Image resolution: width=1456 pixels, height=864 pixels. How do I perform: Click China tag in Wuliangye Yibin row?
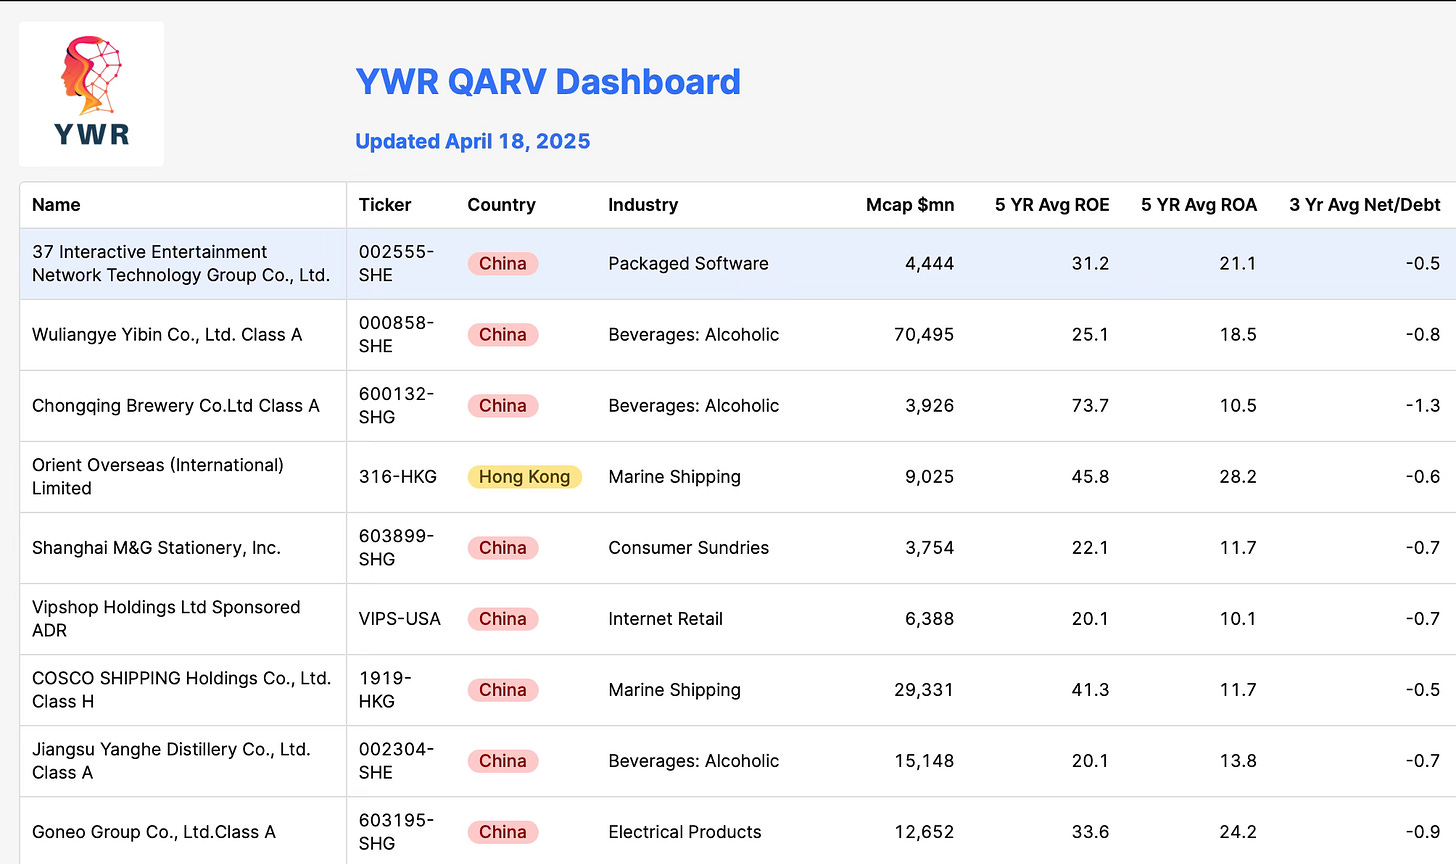click(x=503, y=335)
